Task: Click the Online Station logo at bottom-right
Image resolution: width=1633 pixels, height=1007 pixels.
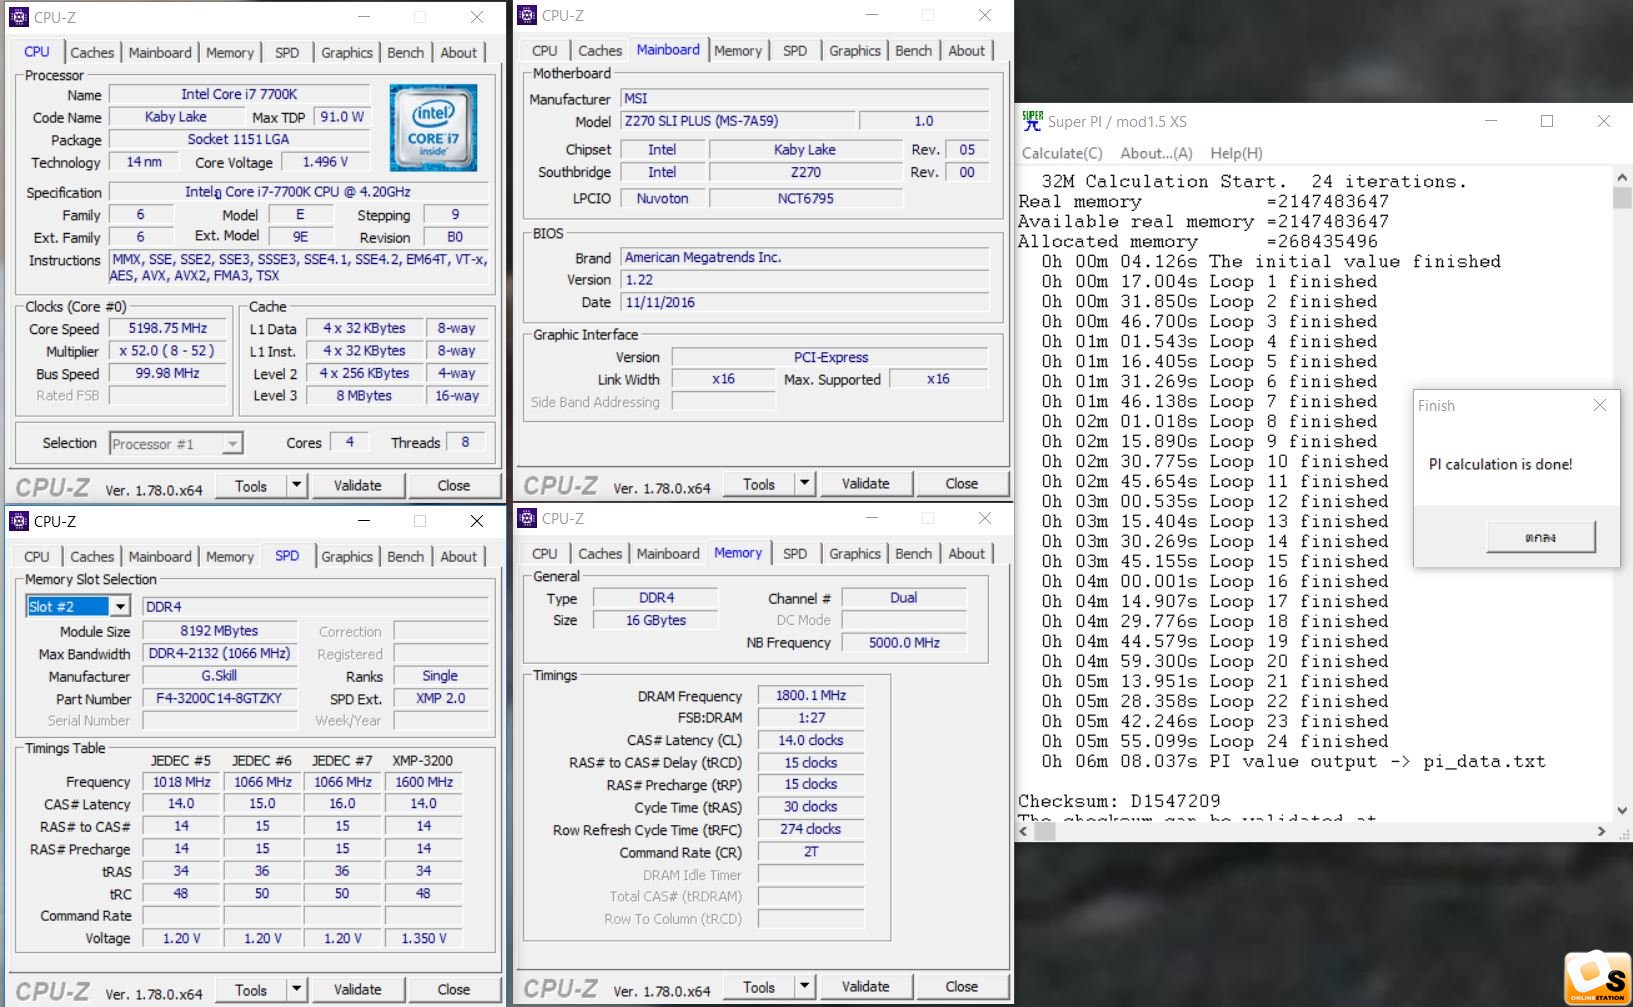Action: pos(1597,976)
